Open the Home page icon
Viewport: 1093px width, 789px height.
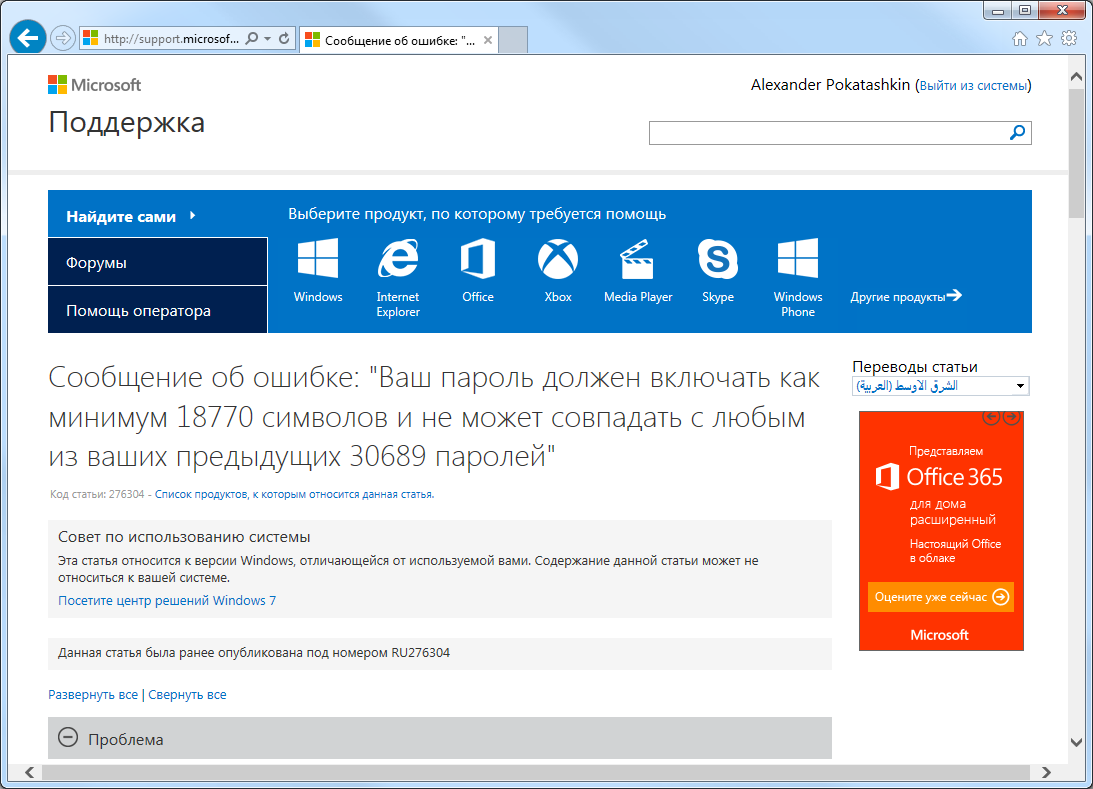point(1020,38)
